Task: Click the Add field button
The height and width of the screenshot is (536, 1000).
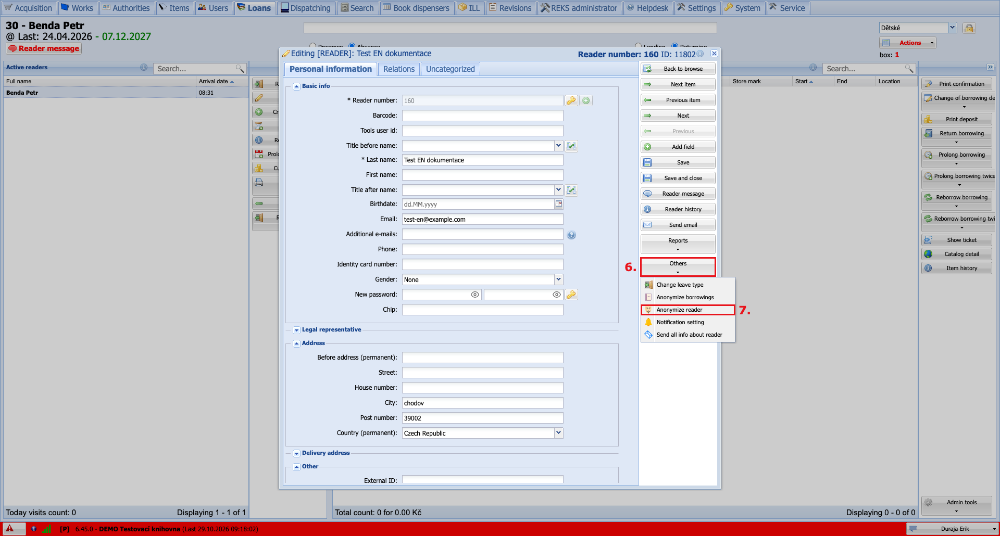Action: (678, 147)
